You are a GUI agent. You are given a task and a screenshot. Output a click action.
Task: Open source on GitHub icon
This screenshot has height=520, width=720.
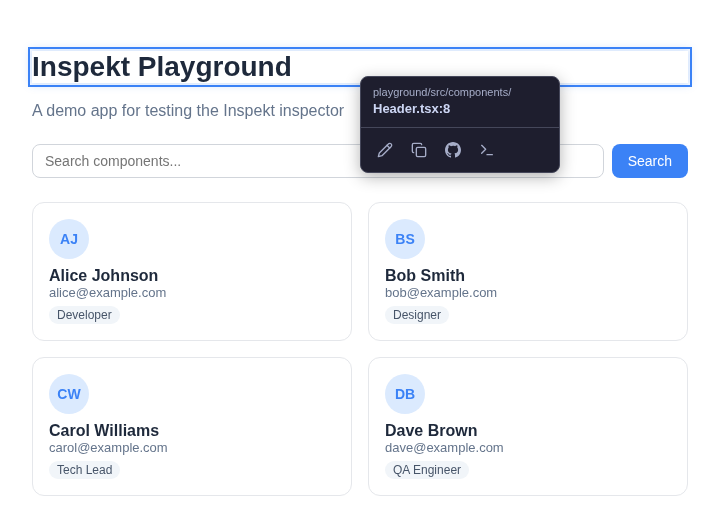click(453, 150)
